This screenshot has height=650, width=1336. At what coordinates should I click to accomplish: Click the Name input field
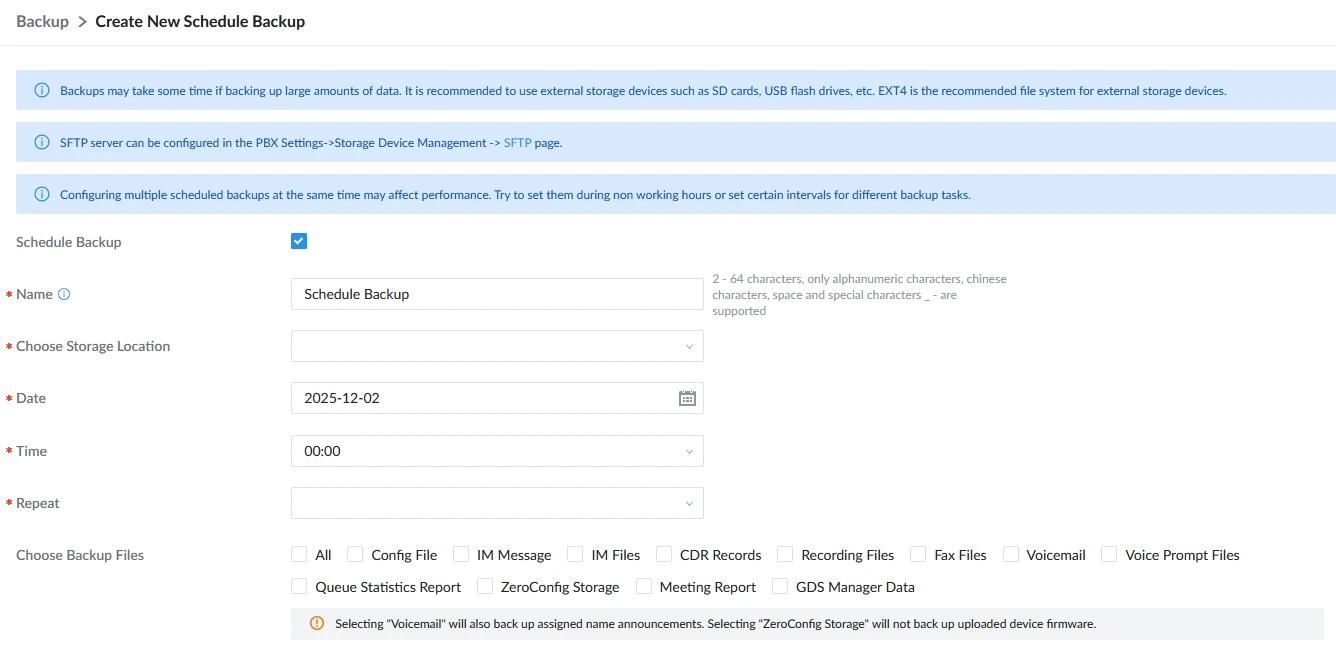coord(497,294)
